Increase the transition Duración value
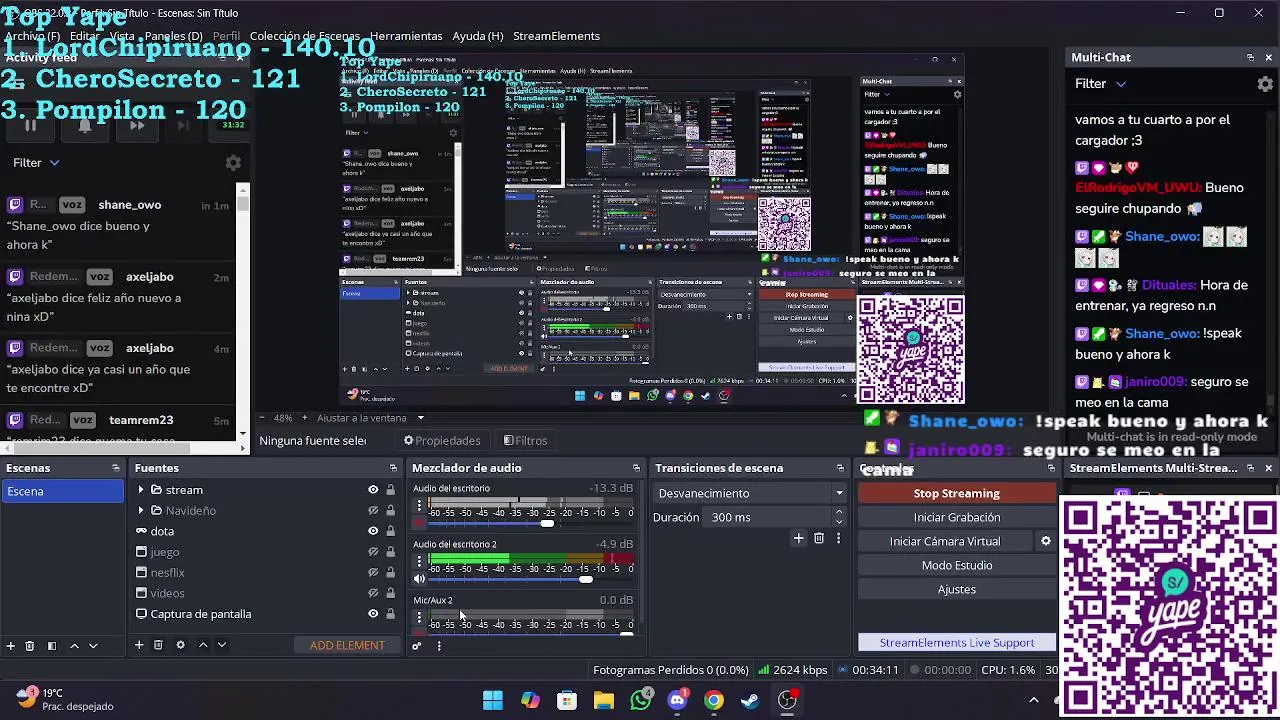This screenshot has width=1280, height=720. coord(838,512)
